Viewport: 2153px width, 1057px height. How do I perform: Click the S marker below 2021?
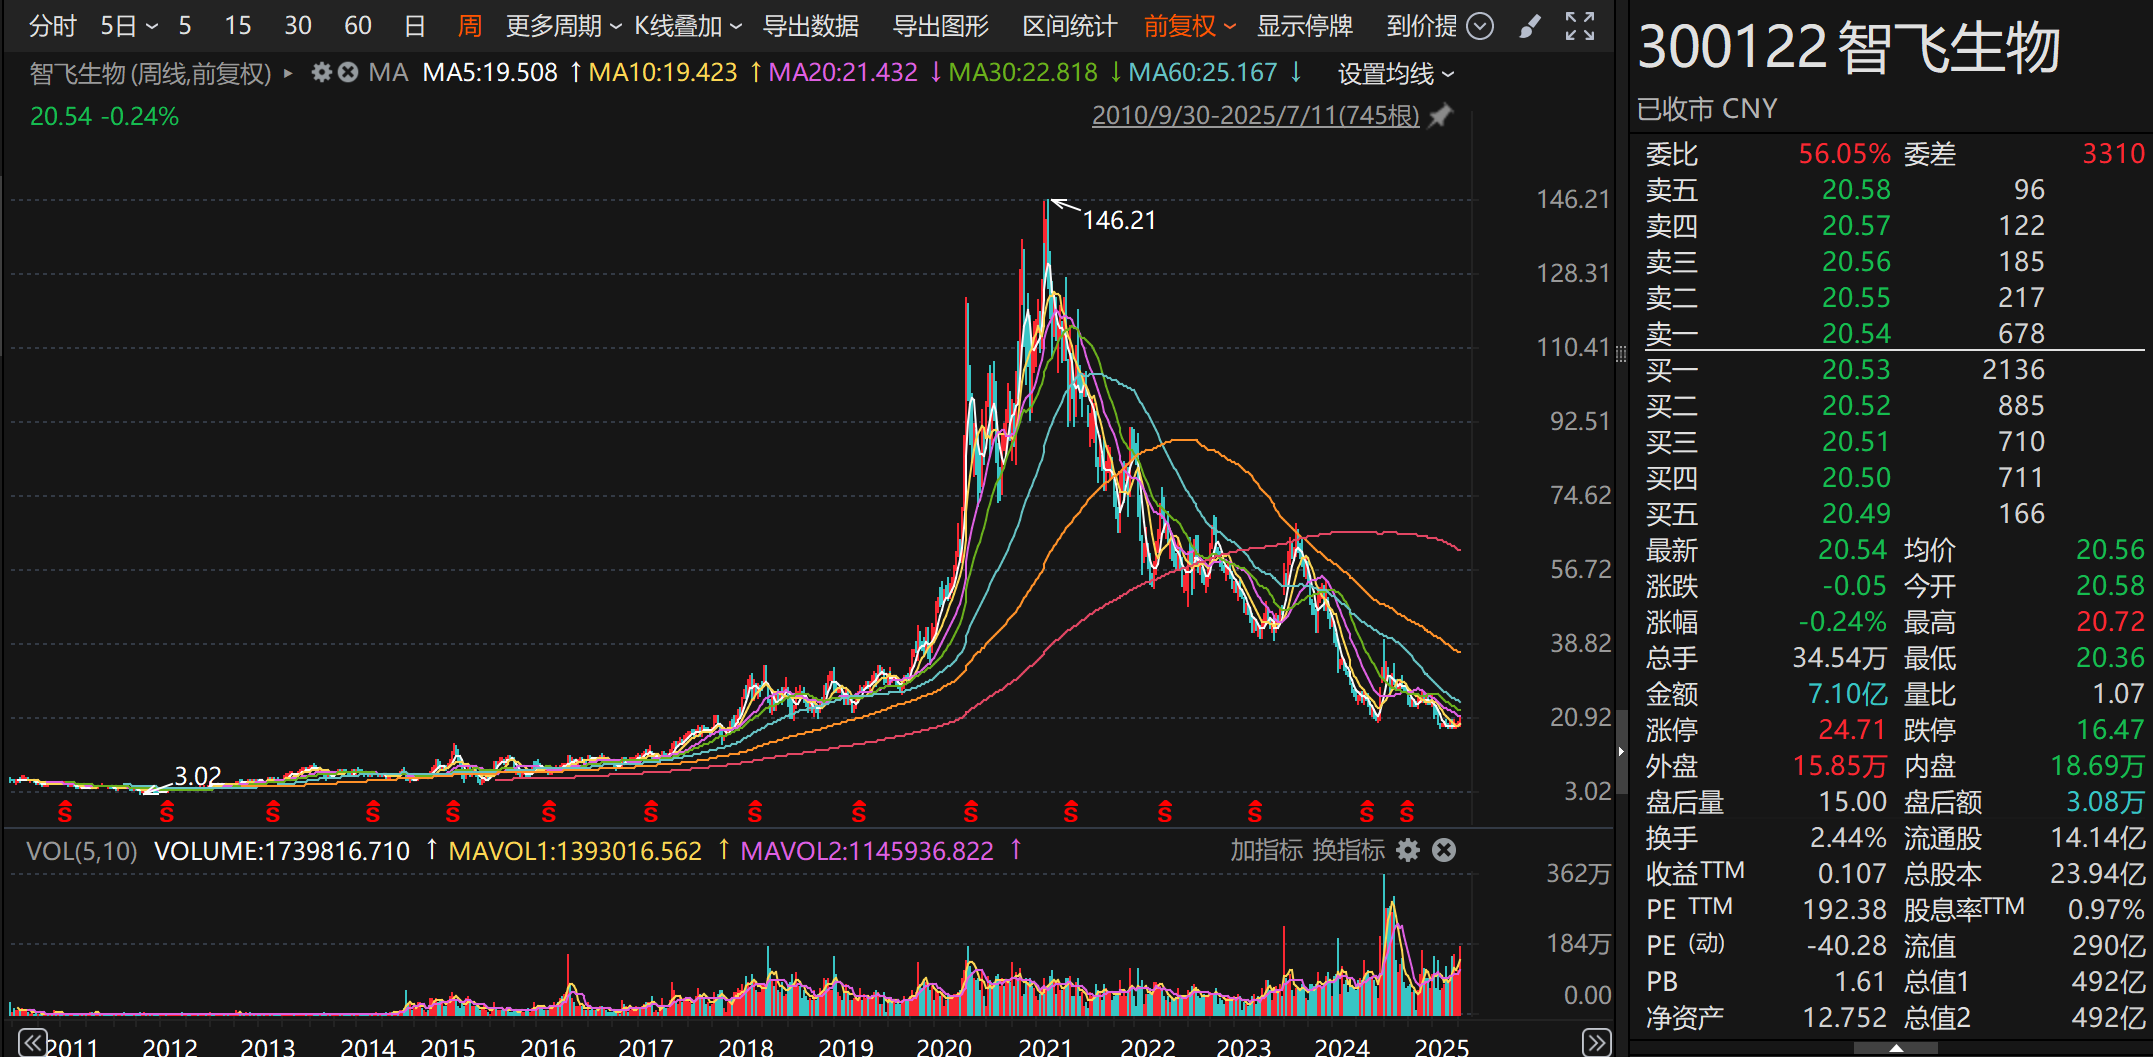tap(1071, 812)
